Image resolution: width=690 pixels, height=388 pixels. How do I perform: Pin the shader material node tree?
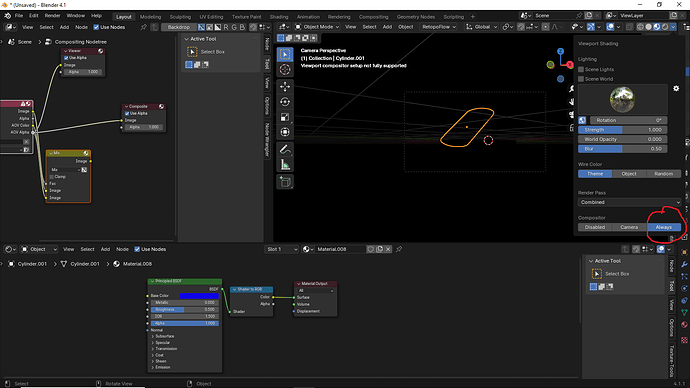tap(399, 249)
